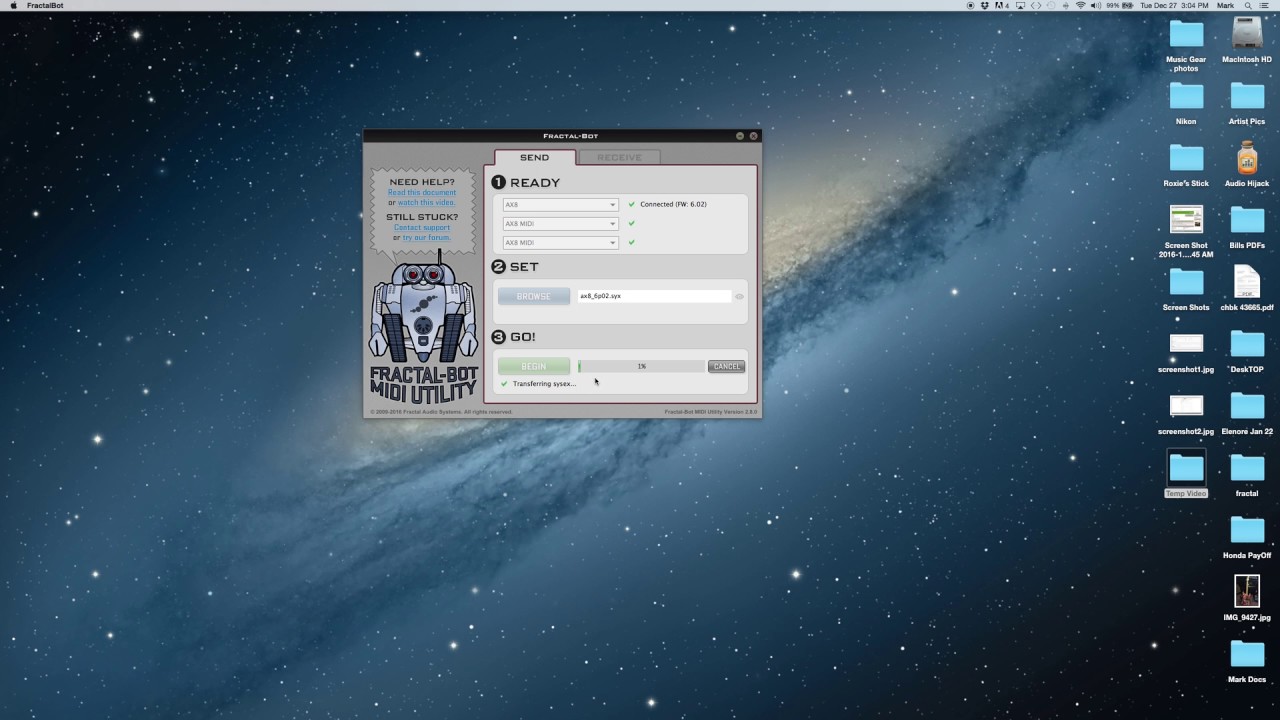The image size is (1280, 720).
Task: Select the fractal folder on desktop
Action: pos(1247,468)
